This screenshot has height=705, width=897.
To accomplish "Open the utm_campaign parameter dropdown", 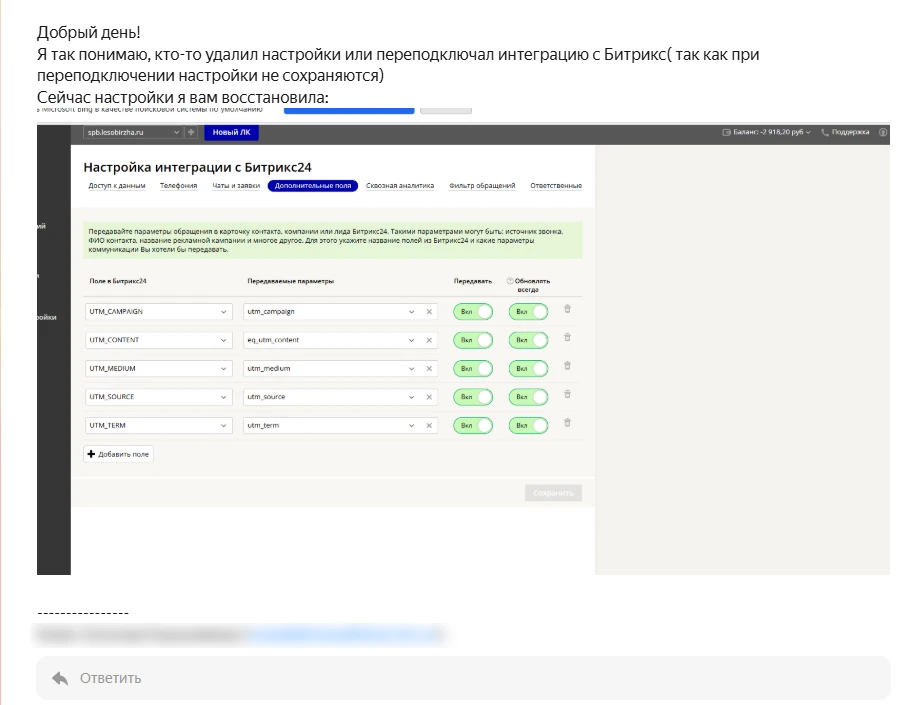I will point(411,312).
